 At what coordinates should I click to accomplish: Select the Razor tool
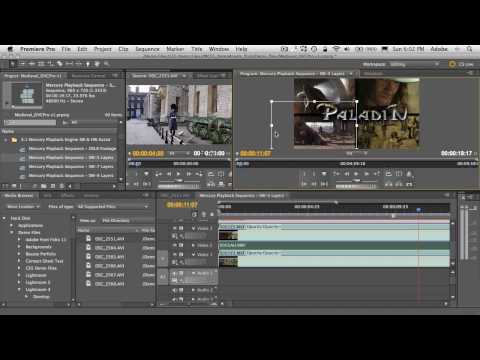point(60,63)
